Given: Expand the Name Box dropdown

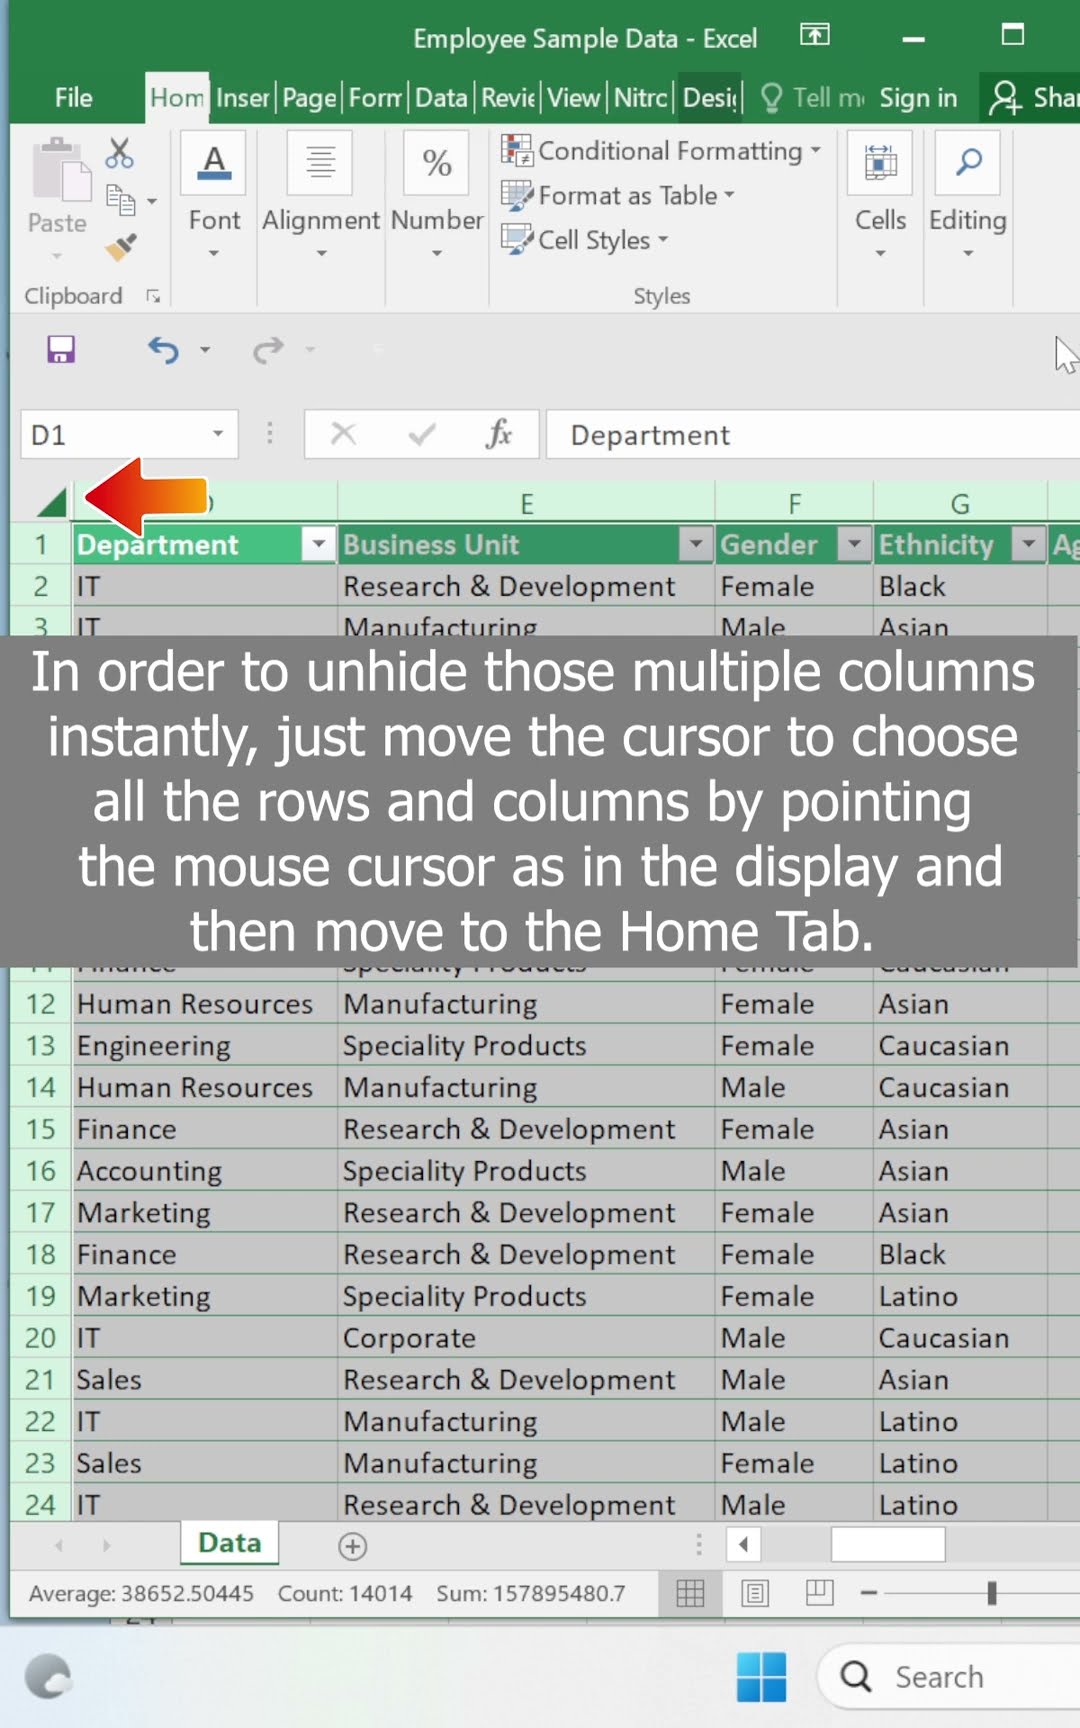Looking at the screenshot, I should click(x=217, y=434).
